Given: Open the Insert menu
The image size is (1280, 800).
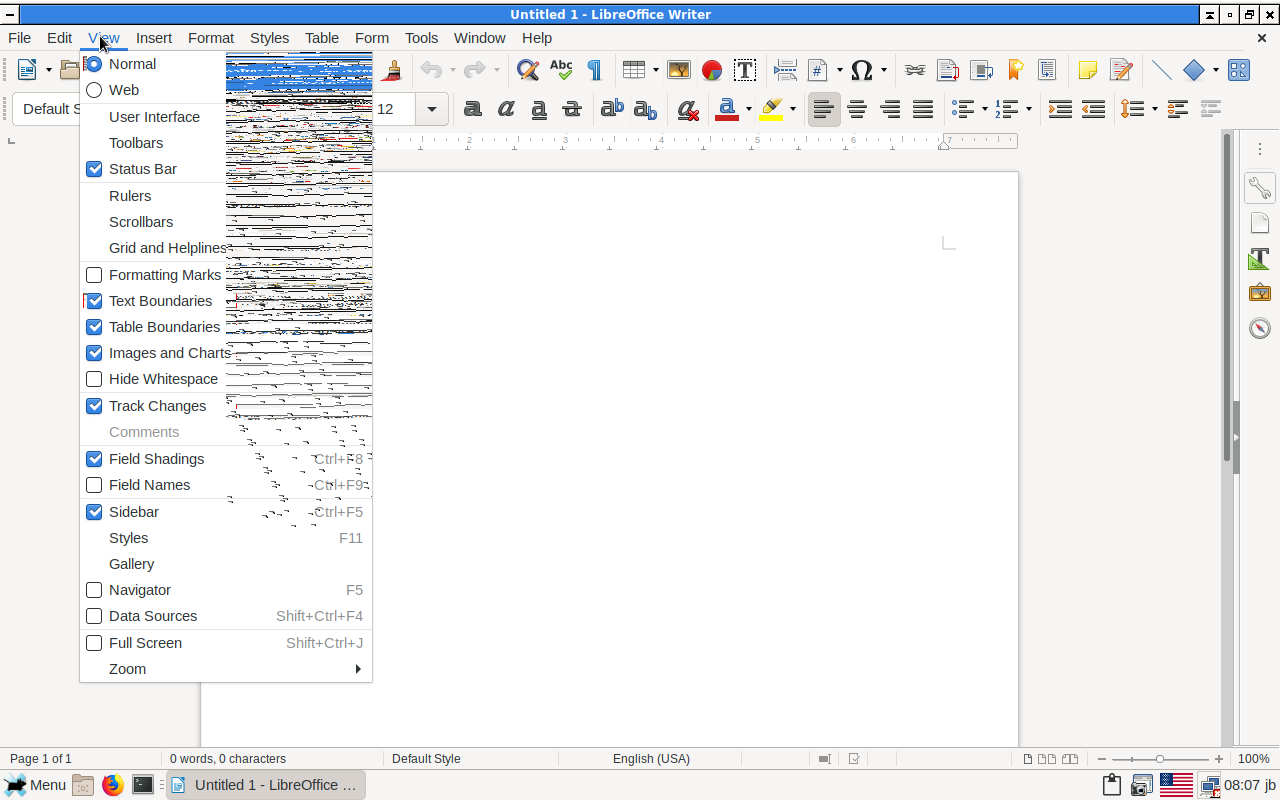Looking at the screenshot, I should (x=154, y=38).
